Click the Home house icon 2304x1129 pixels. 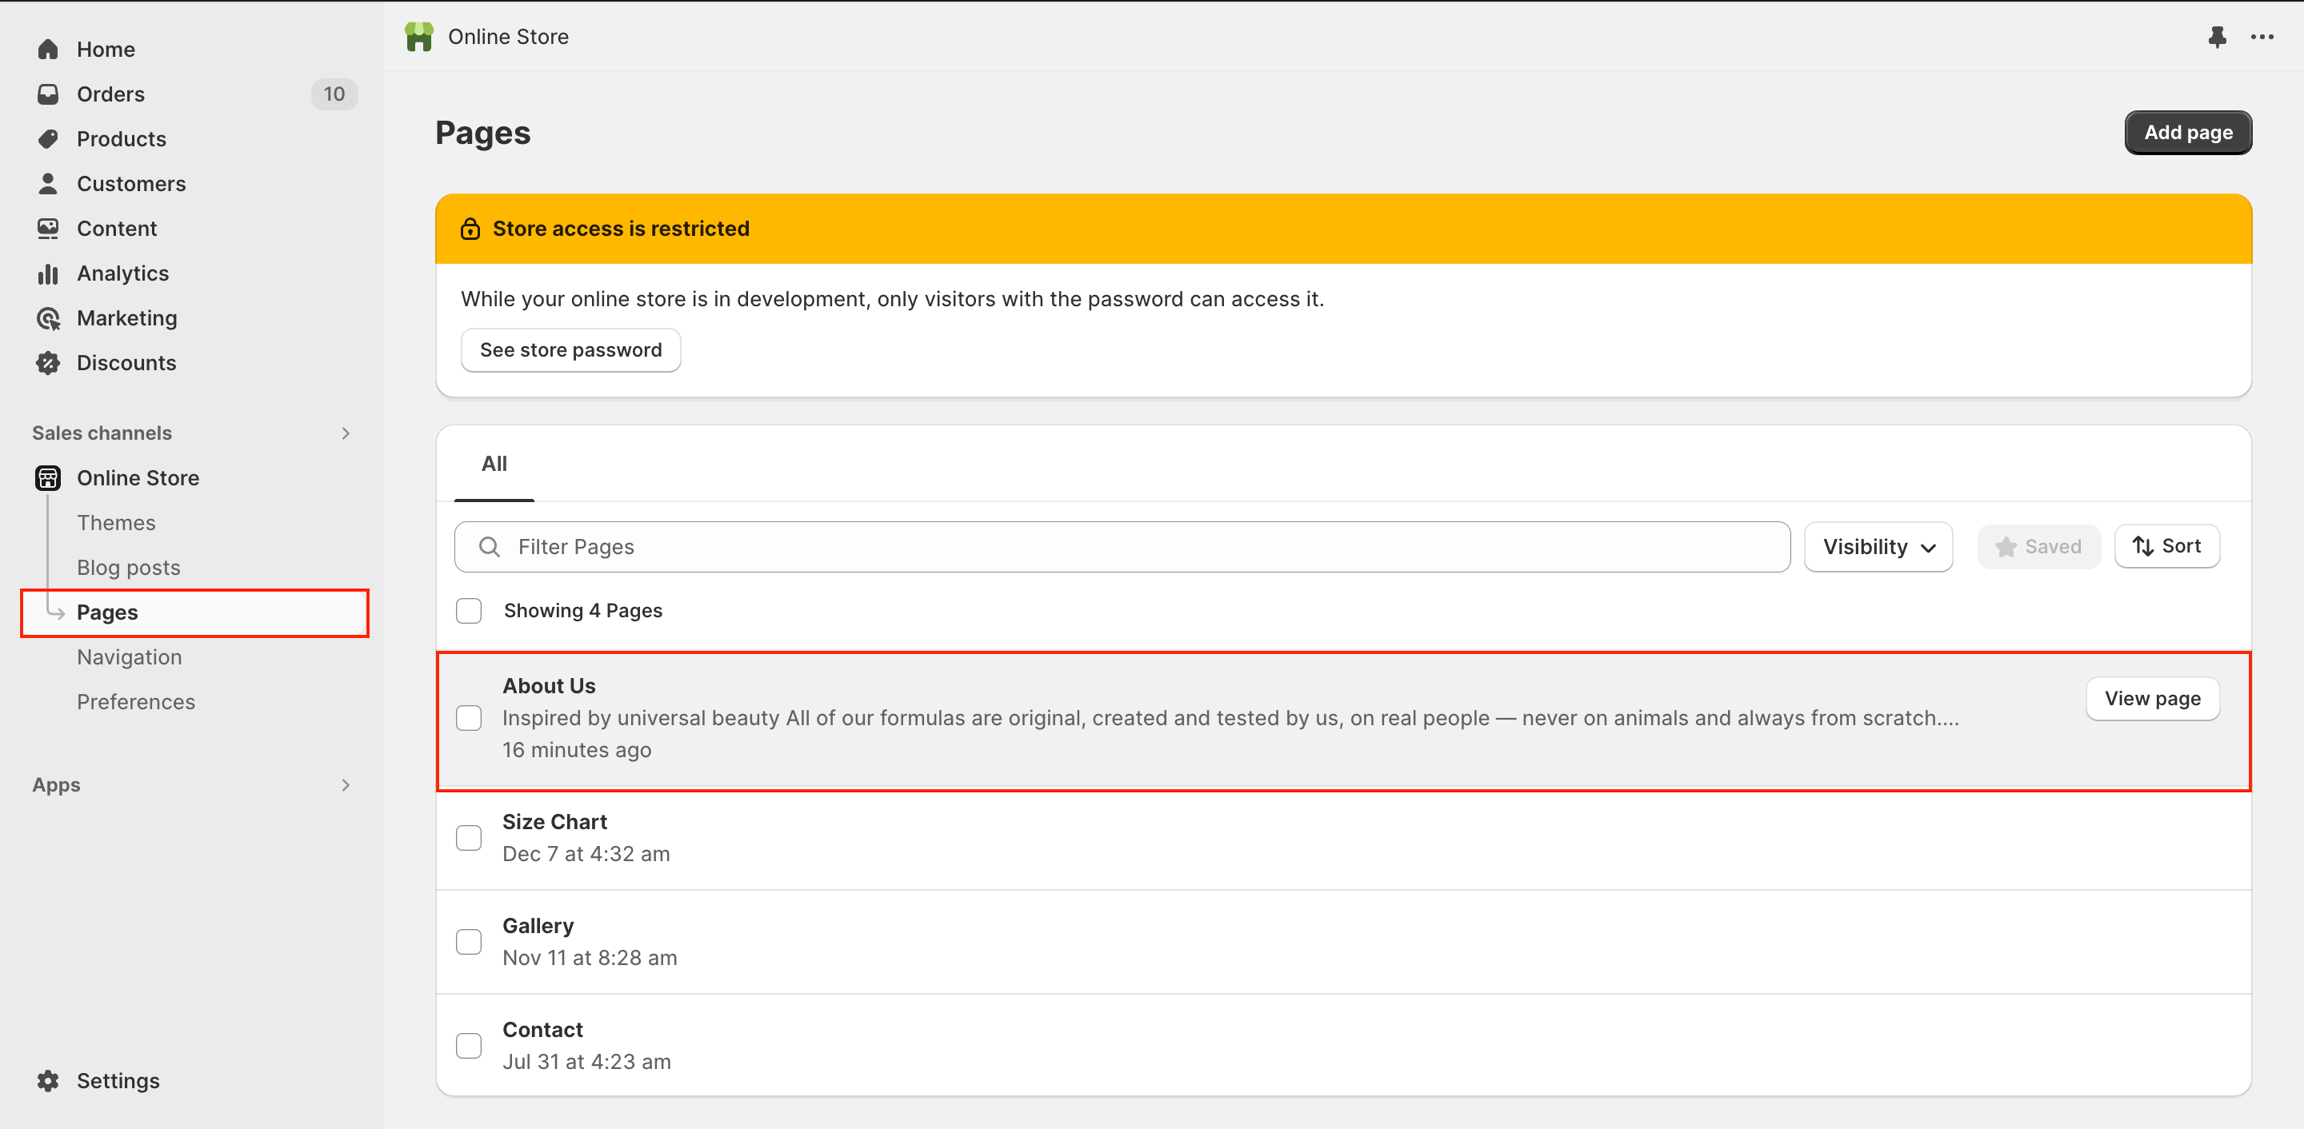click(x=48, y=49)
